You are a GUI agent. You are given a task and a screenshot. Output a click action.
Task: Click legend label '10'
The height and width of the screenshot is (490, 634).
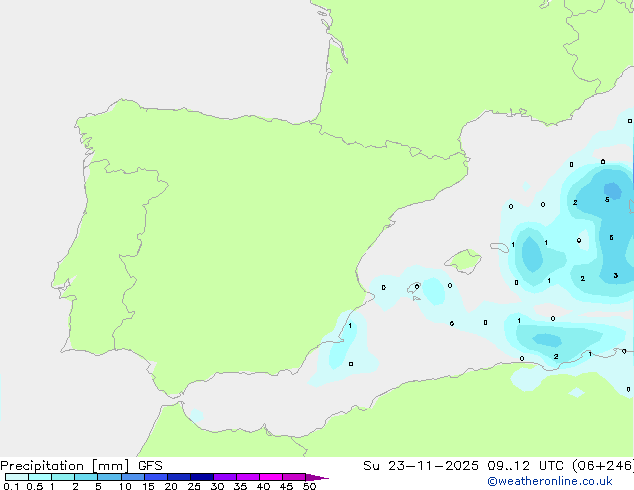tap(125, 486)
